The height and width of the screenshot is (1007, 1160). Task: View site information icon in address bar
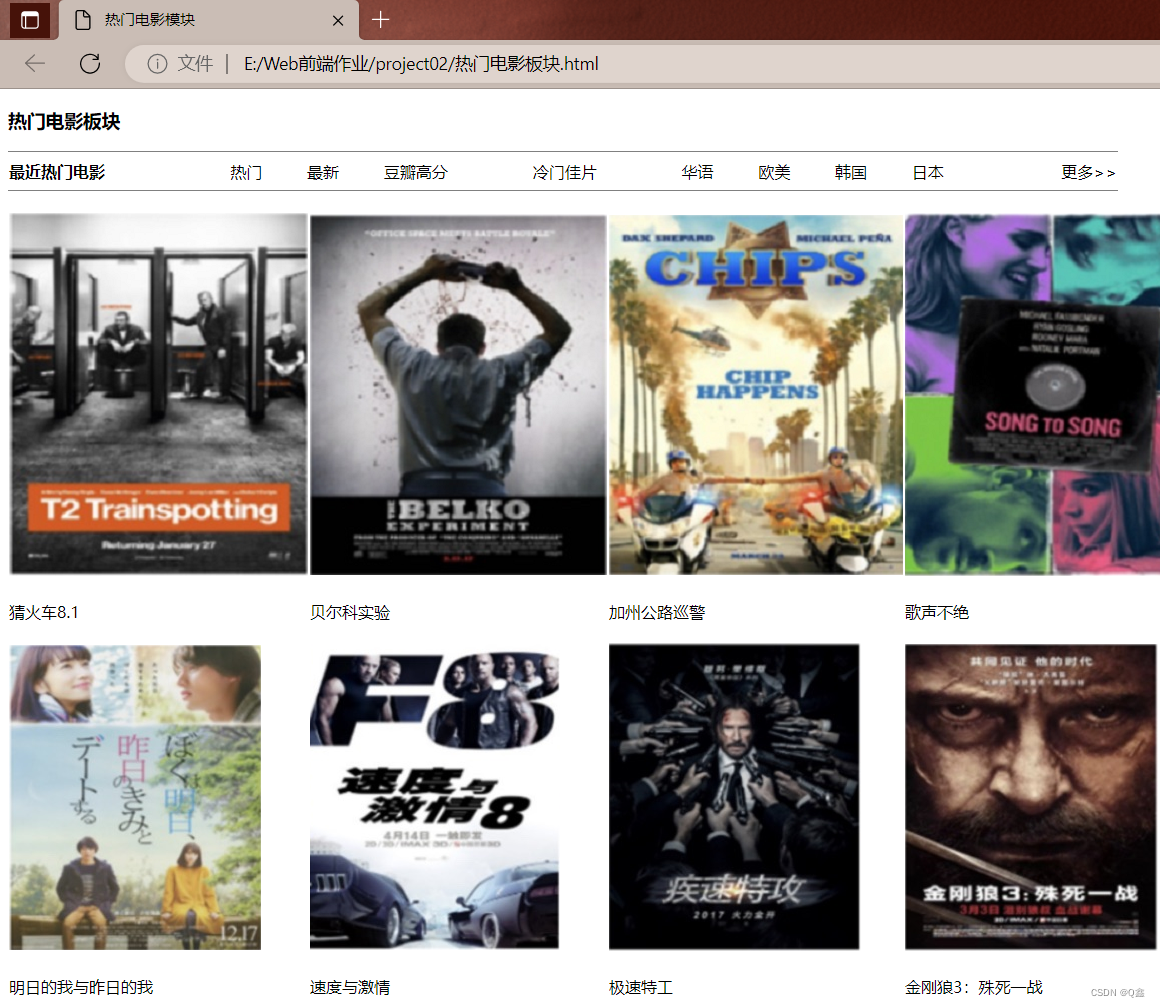157,64
